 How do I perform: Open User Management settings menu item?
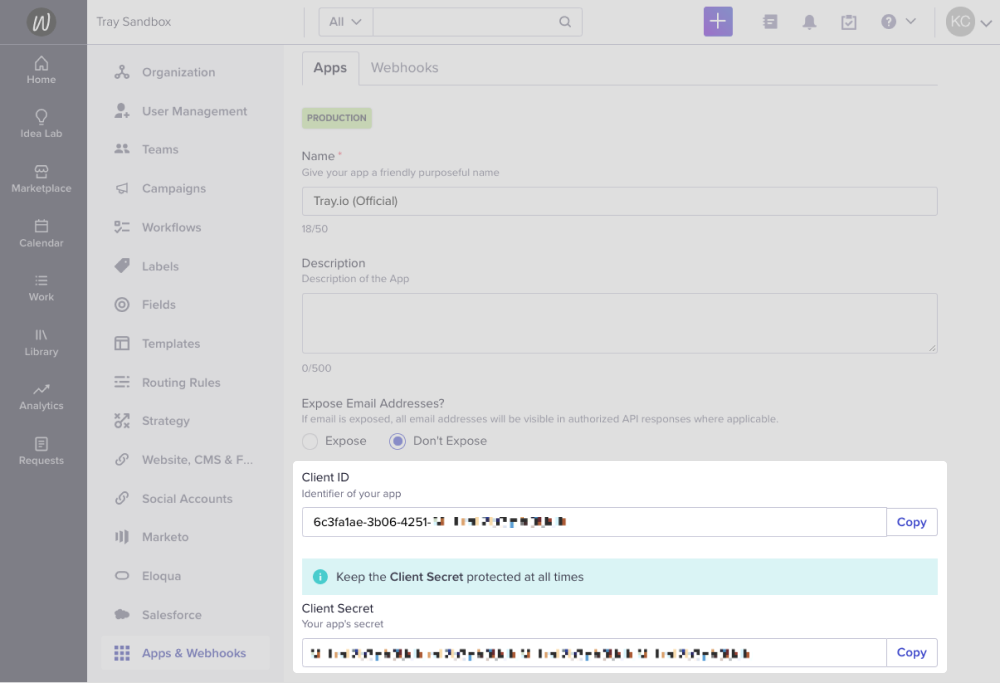coord(194,111)
